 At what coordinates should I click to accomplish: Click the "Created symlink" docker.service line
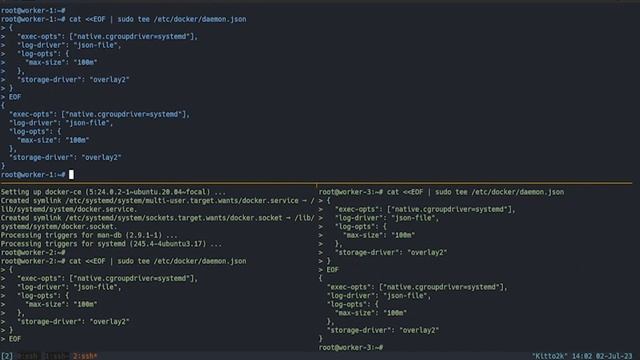pyautogui.click(x=158, y=205)
